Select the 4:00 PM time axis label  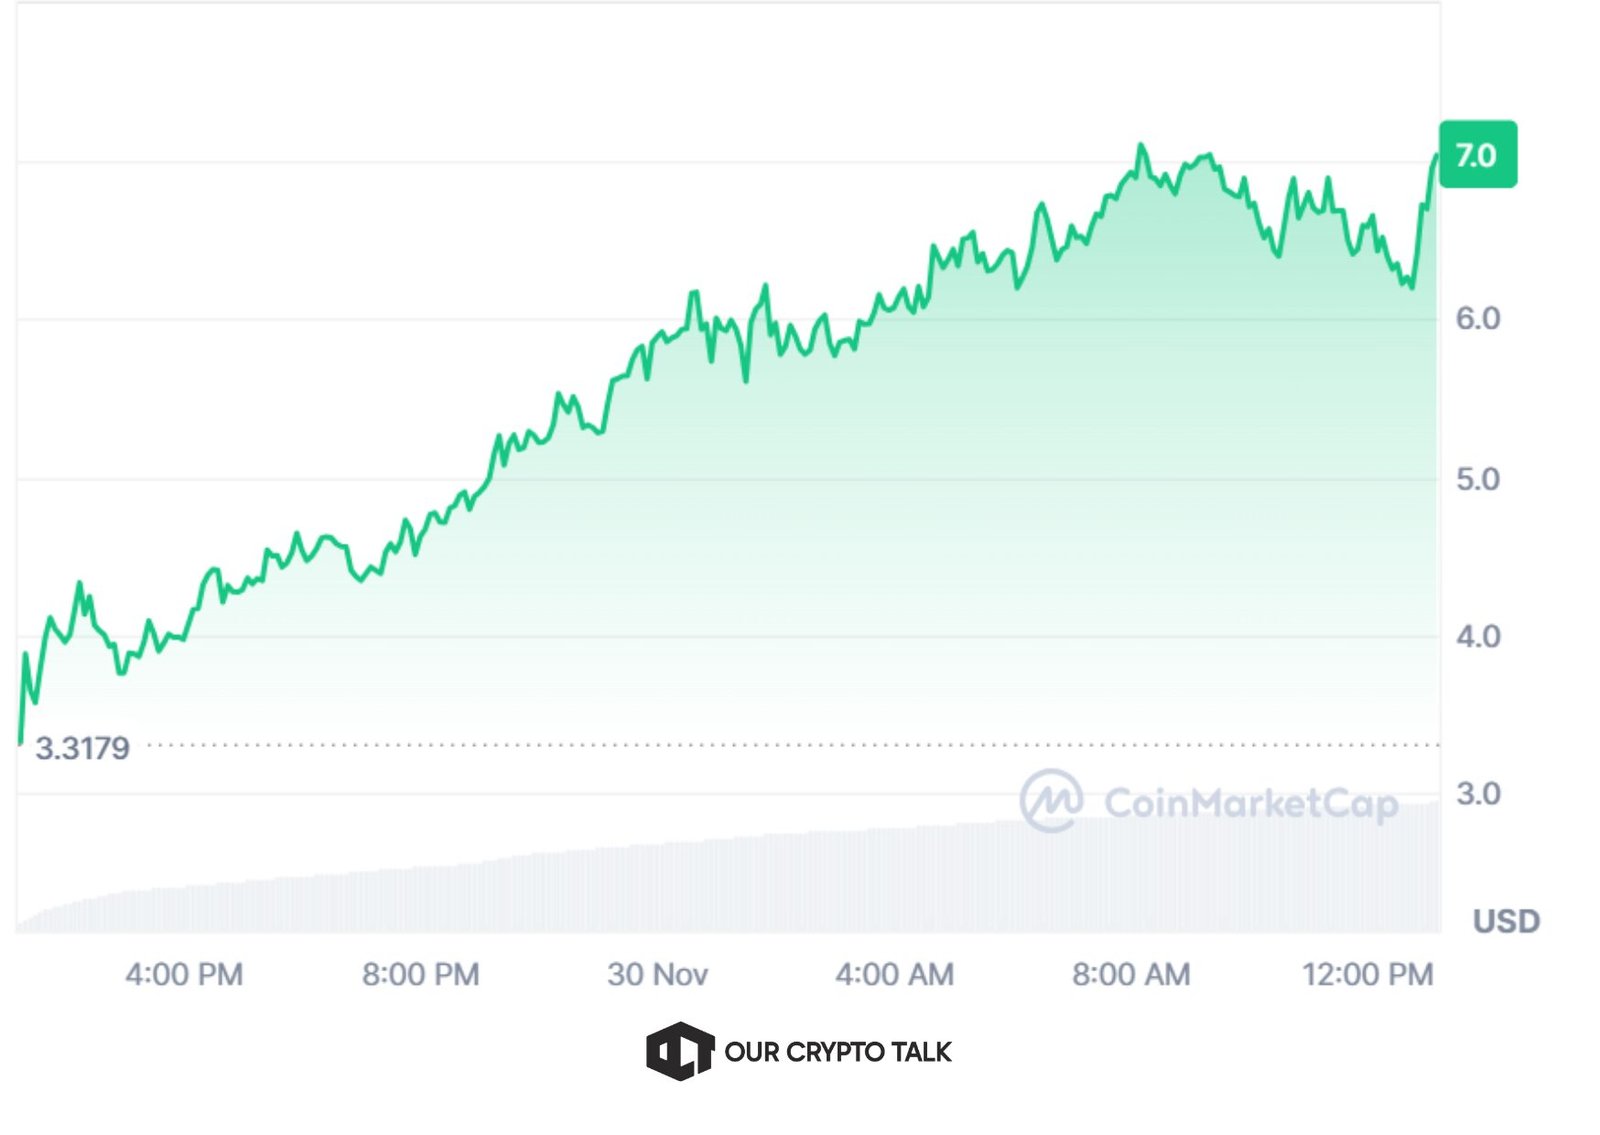184,974
